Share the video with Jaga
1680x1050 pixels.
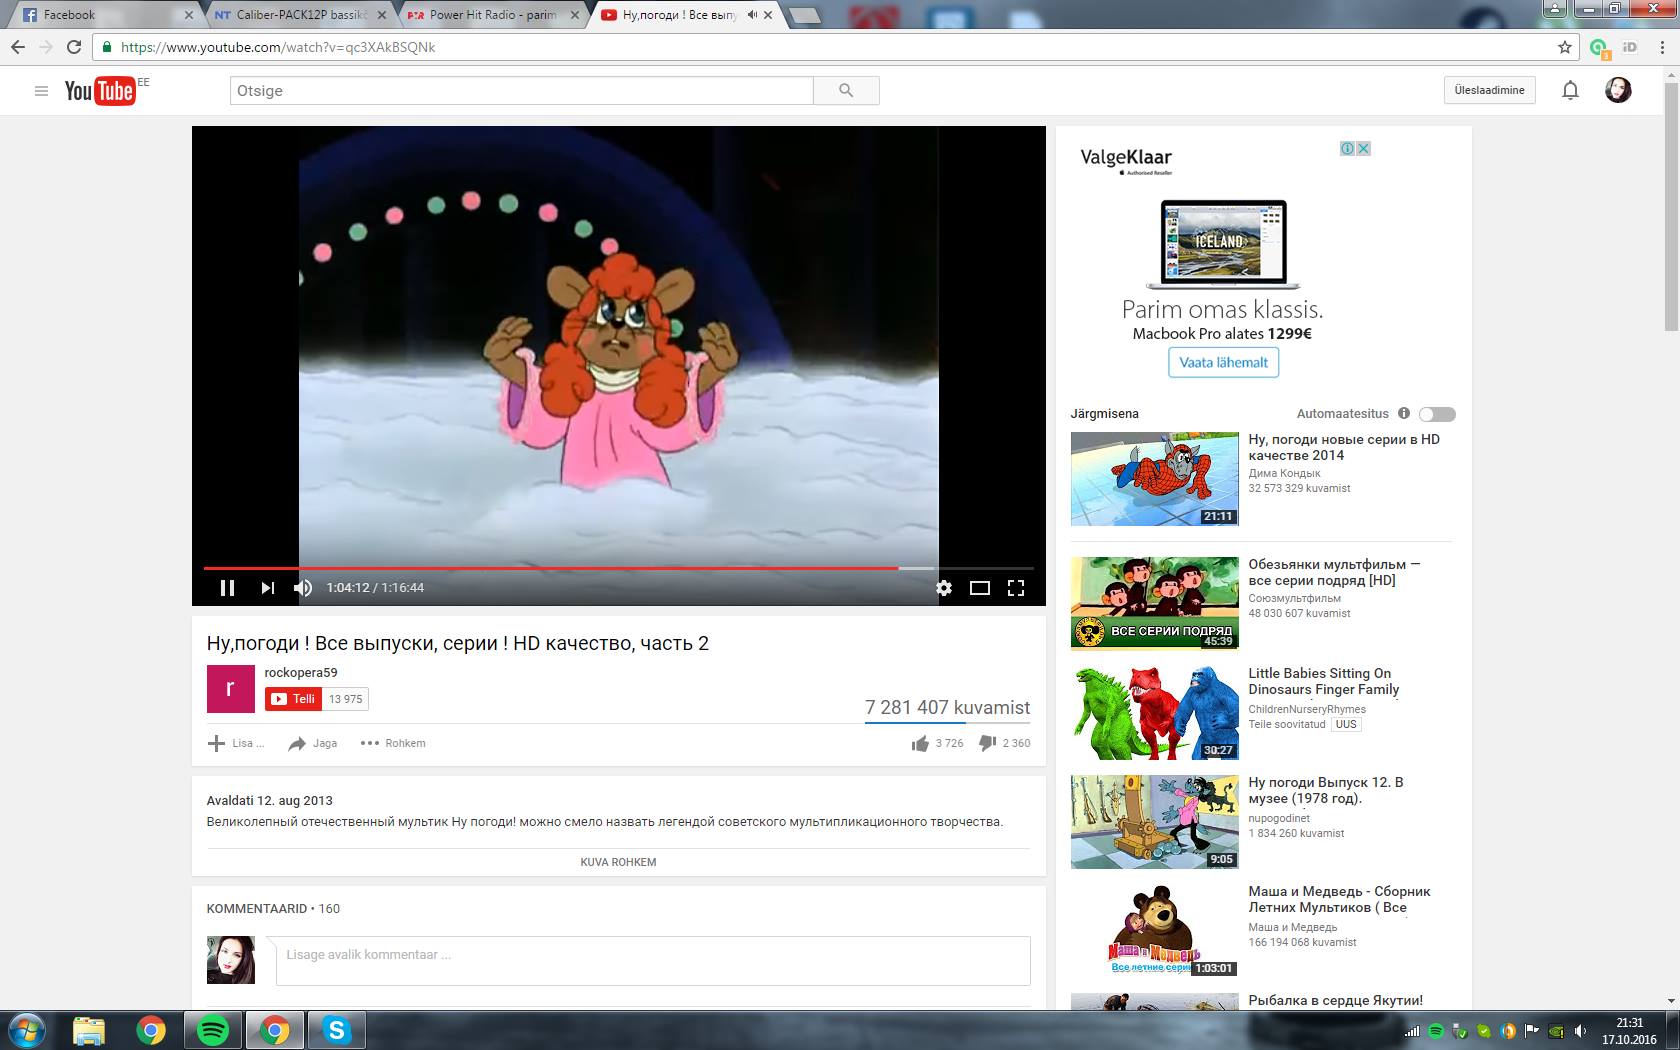point(313,743)
